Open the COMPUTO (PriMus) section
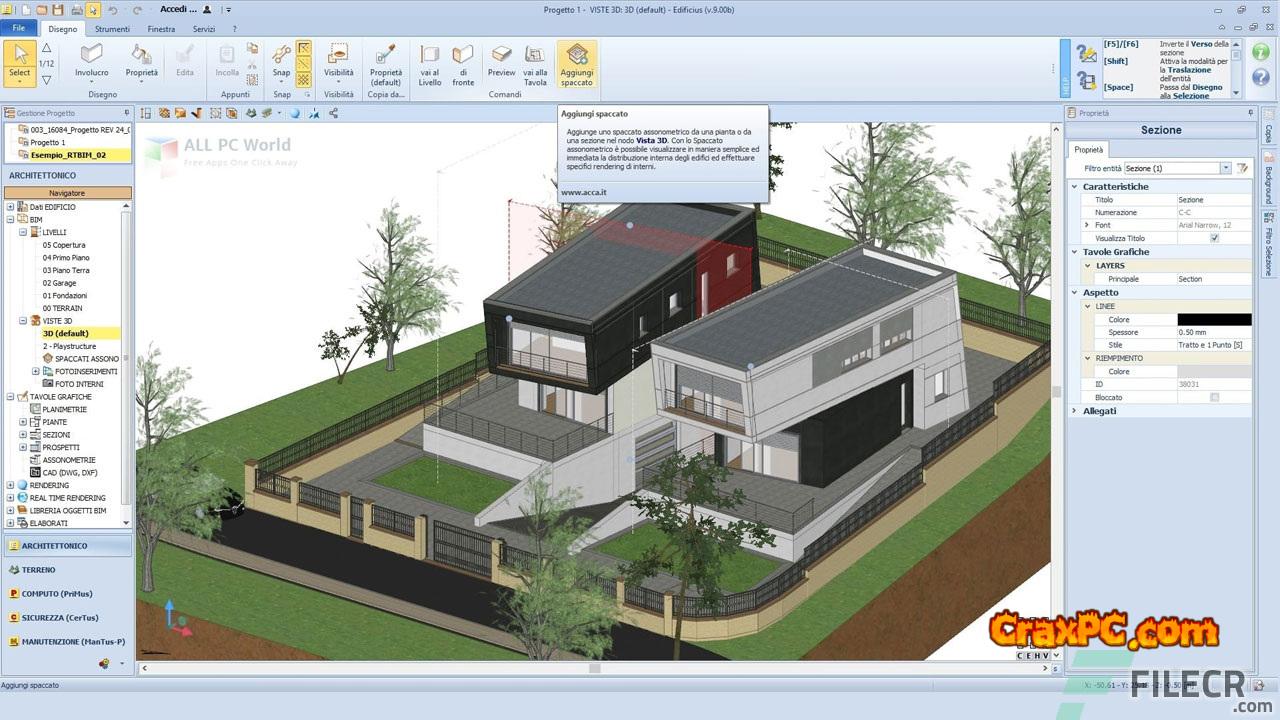Image resolution: width=1280 pixels, height=720 pixels. (x=67, y=594)
